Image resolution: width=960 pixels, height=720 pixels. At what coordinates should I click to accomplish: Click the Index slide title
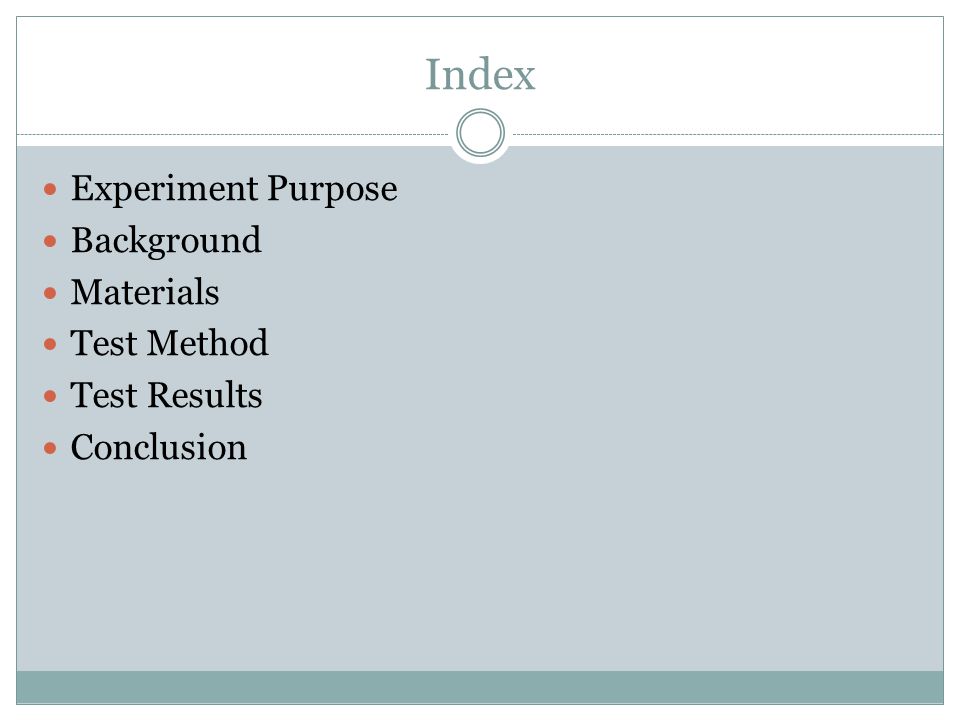[480, 75]
